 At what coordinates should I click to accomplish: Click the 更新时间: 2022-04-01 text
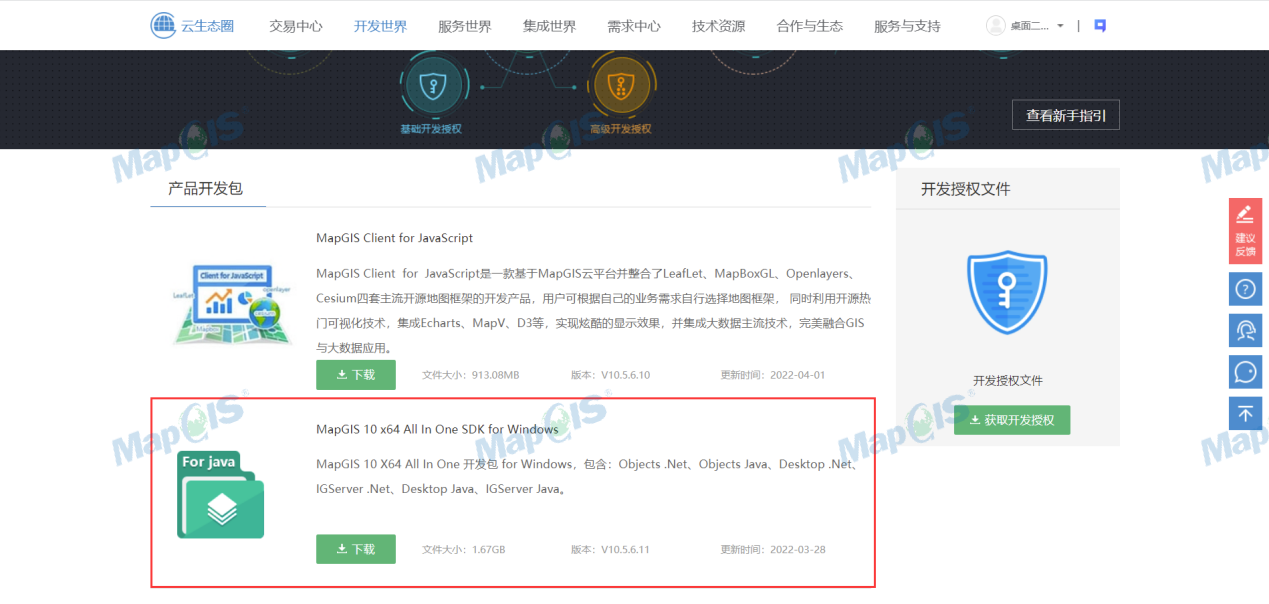click(773, 375)
